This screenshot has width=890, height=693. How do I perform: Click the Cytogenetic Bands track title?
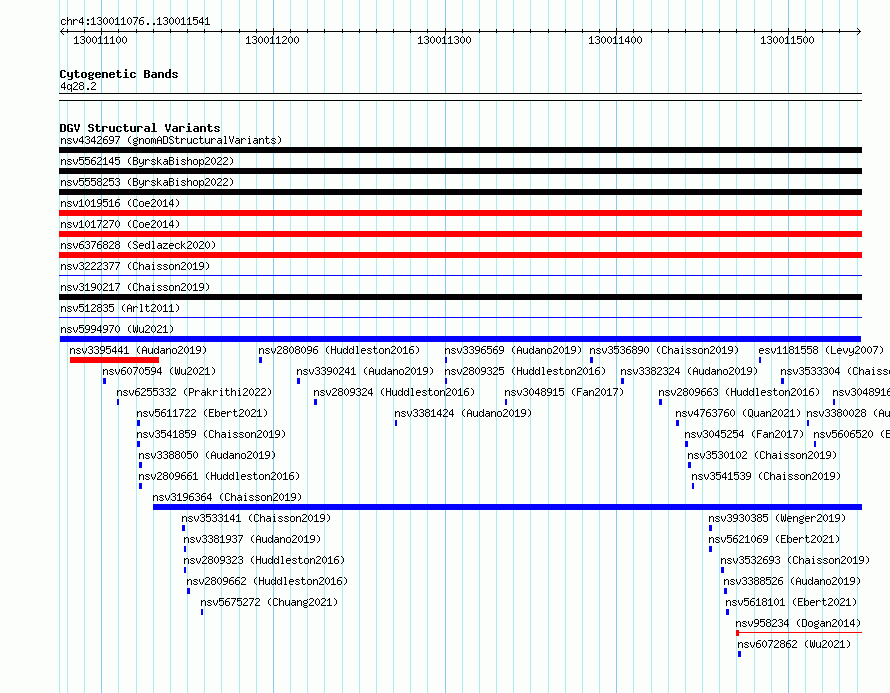[119, 74]
